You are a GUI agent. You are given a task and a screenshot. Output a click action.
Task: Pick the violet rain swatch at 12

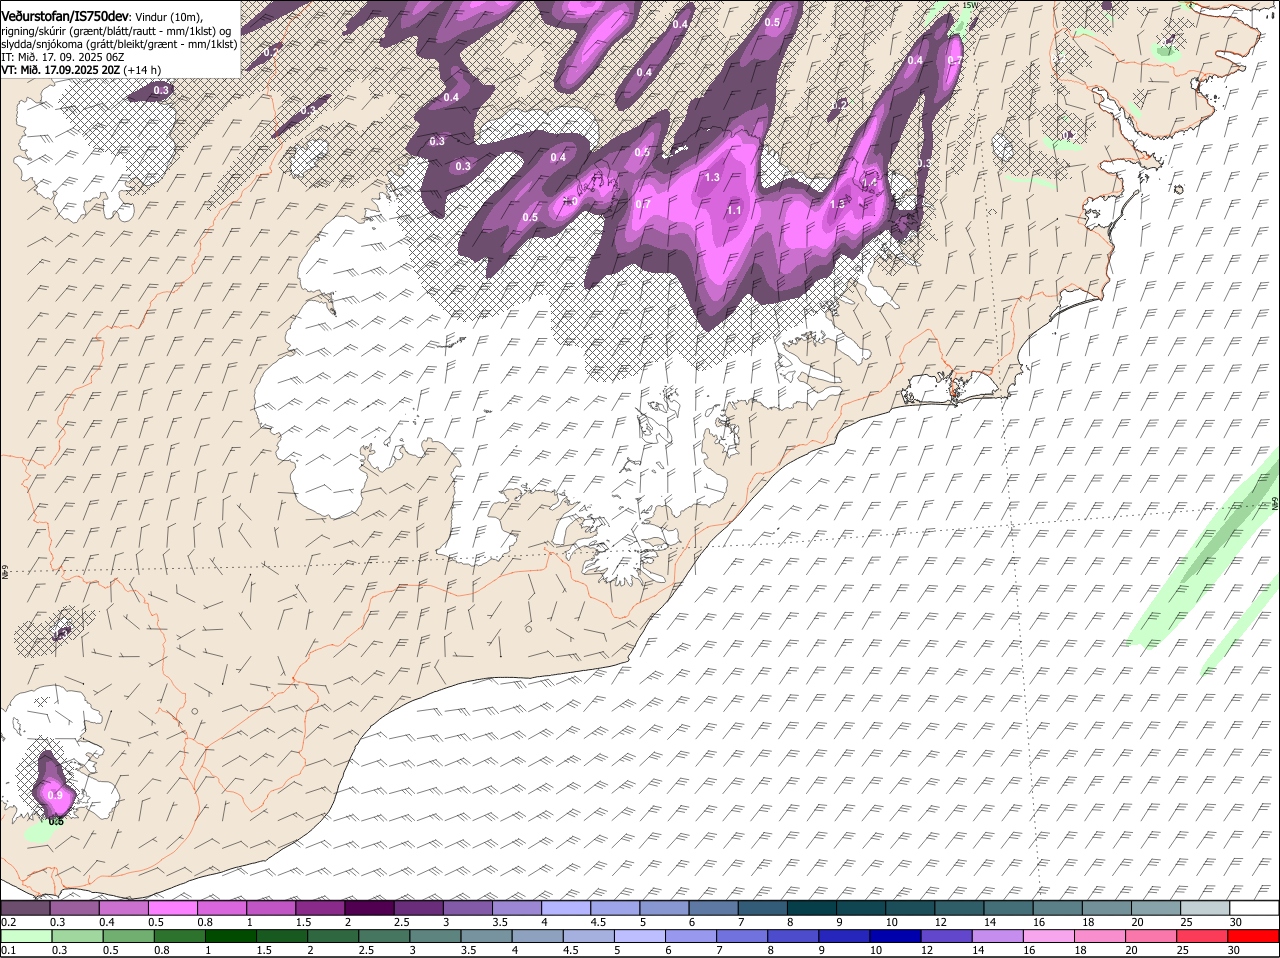[x=947, y=936]
